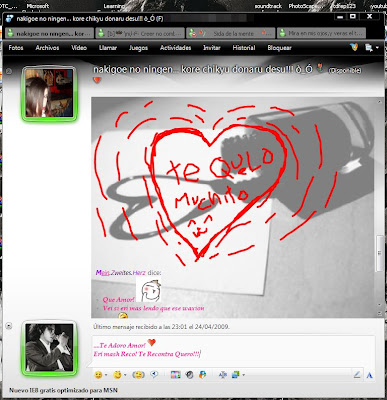Expand the wink dropdown arrow
Viewport: 387px width, 400px height.
[125, 375]
